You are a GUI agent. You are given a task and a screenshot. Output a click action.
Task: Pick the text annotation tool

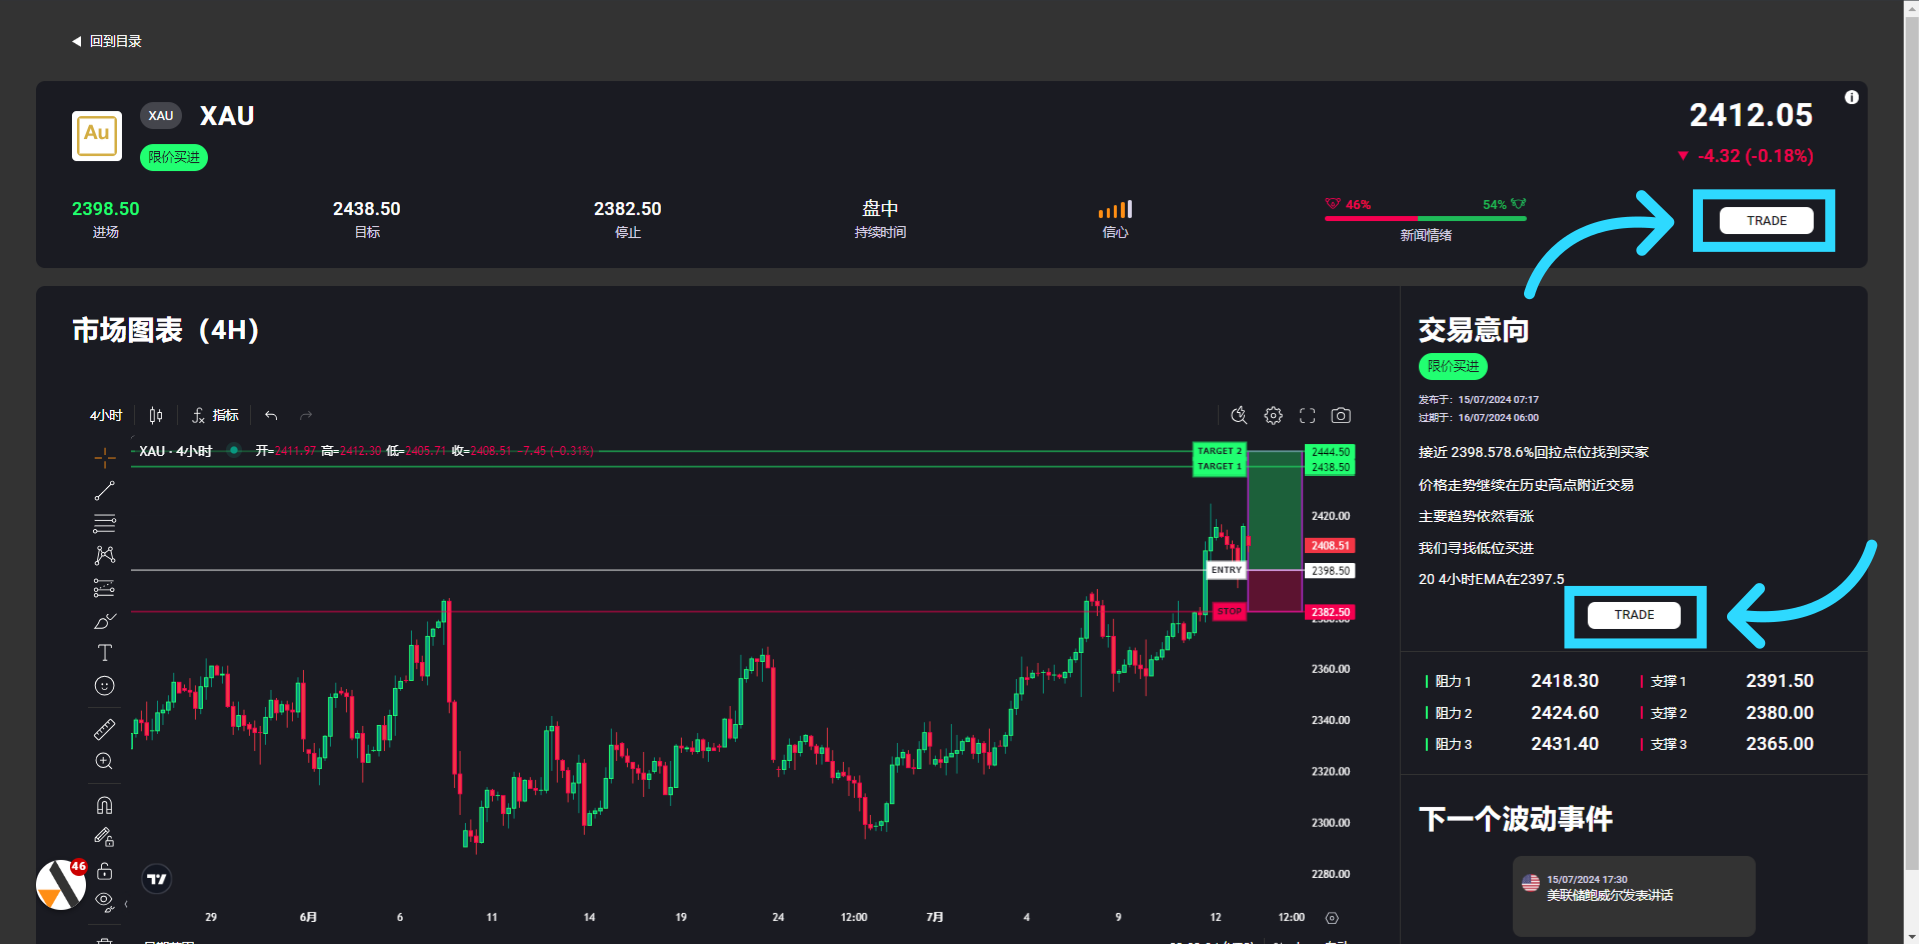[105, 653]
